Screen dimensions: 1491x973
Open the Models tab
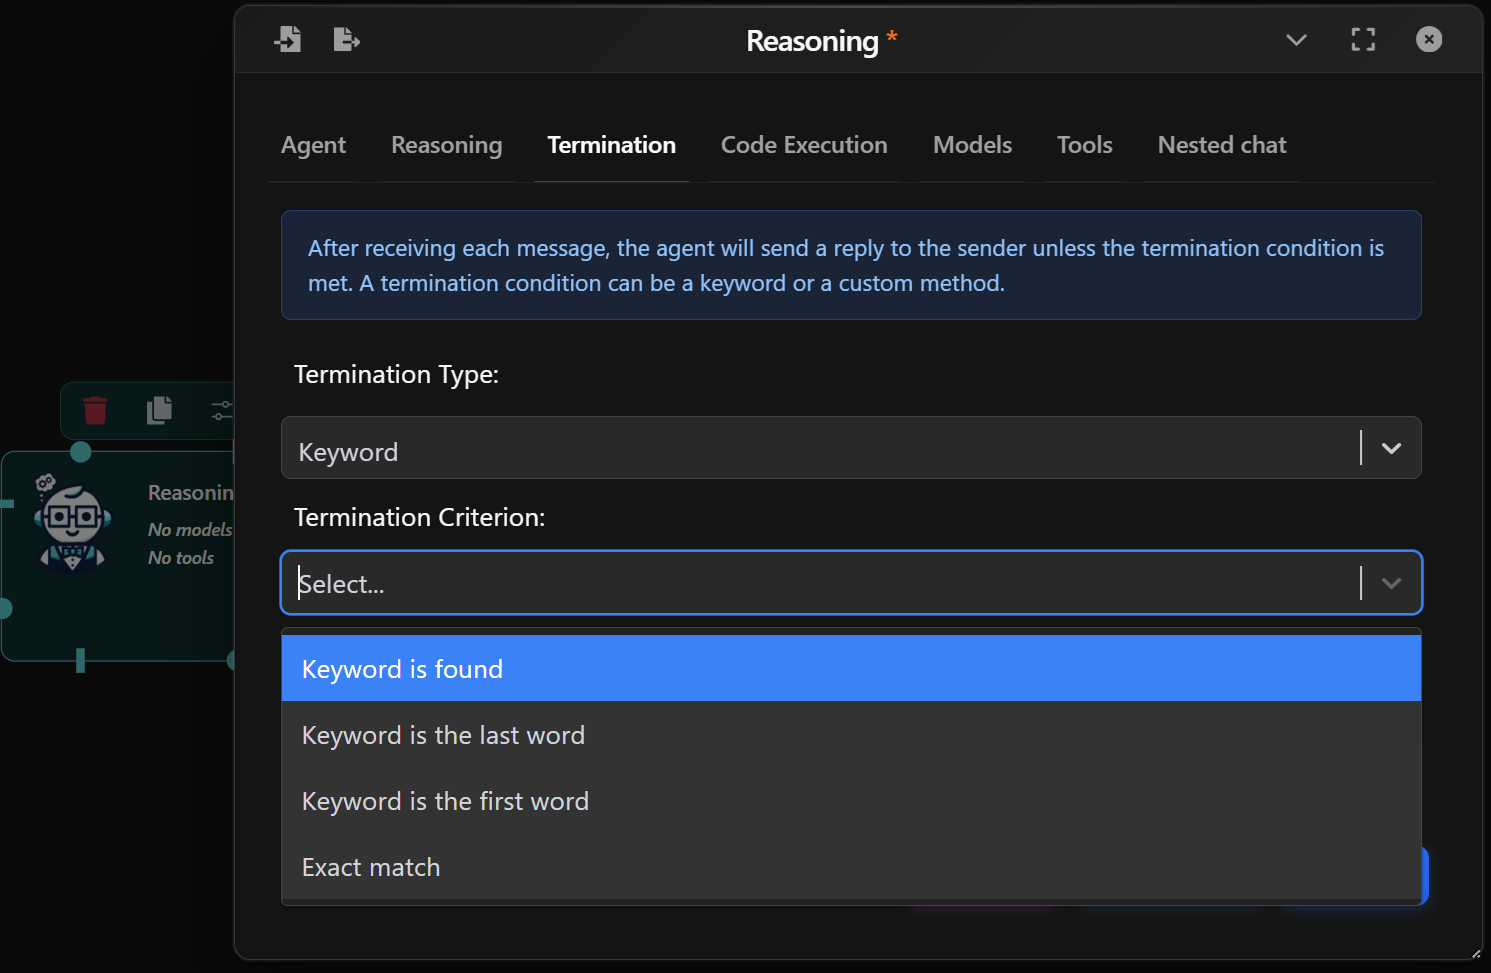coord(972,145)
